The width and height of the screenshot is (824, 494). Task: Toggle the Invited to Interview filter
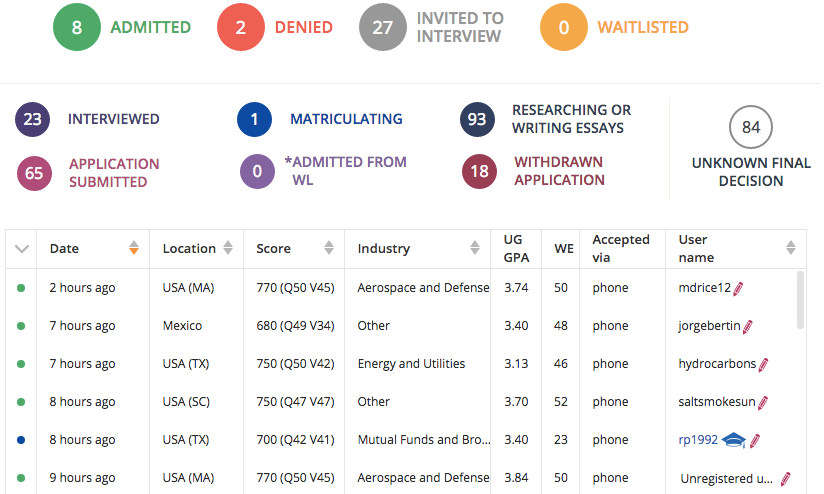[383, 27]
